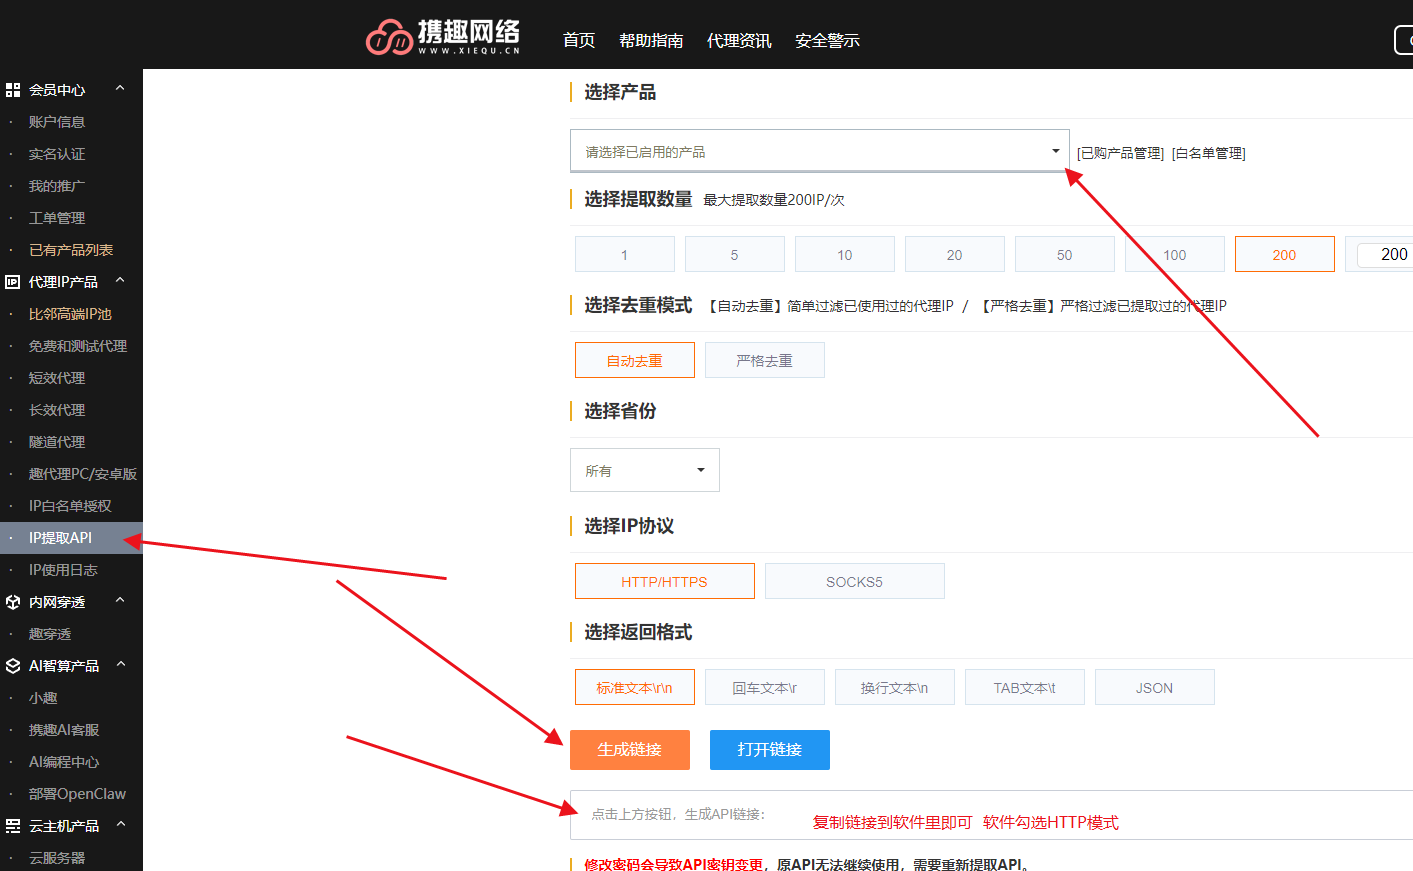Click the 内网穿透 section icon

14,601
